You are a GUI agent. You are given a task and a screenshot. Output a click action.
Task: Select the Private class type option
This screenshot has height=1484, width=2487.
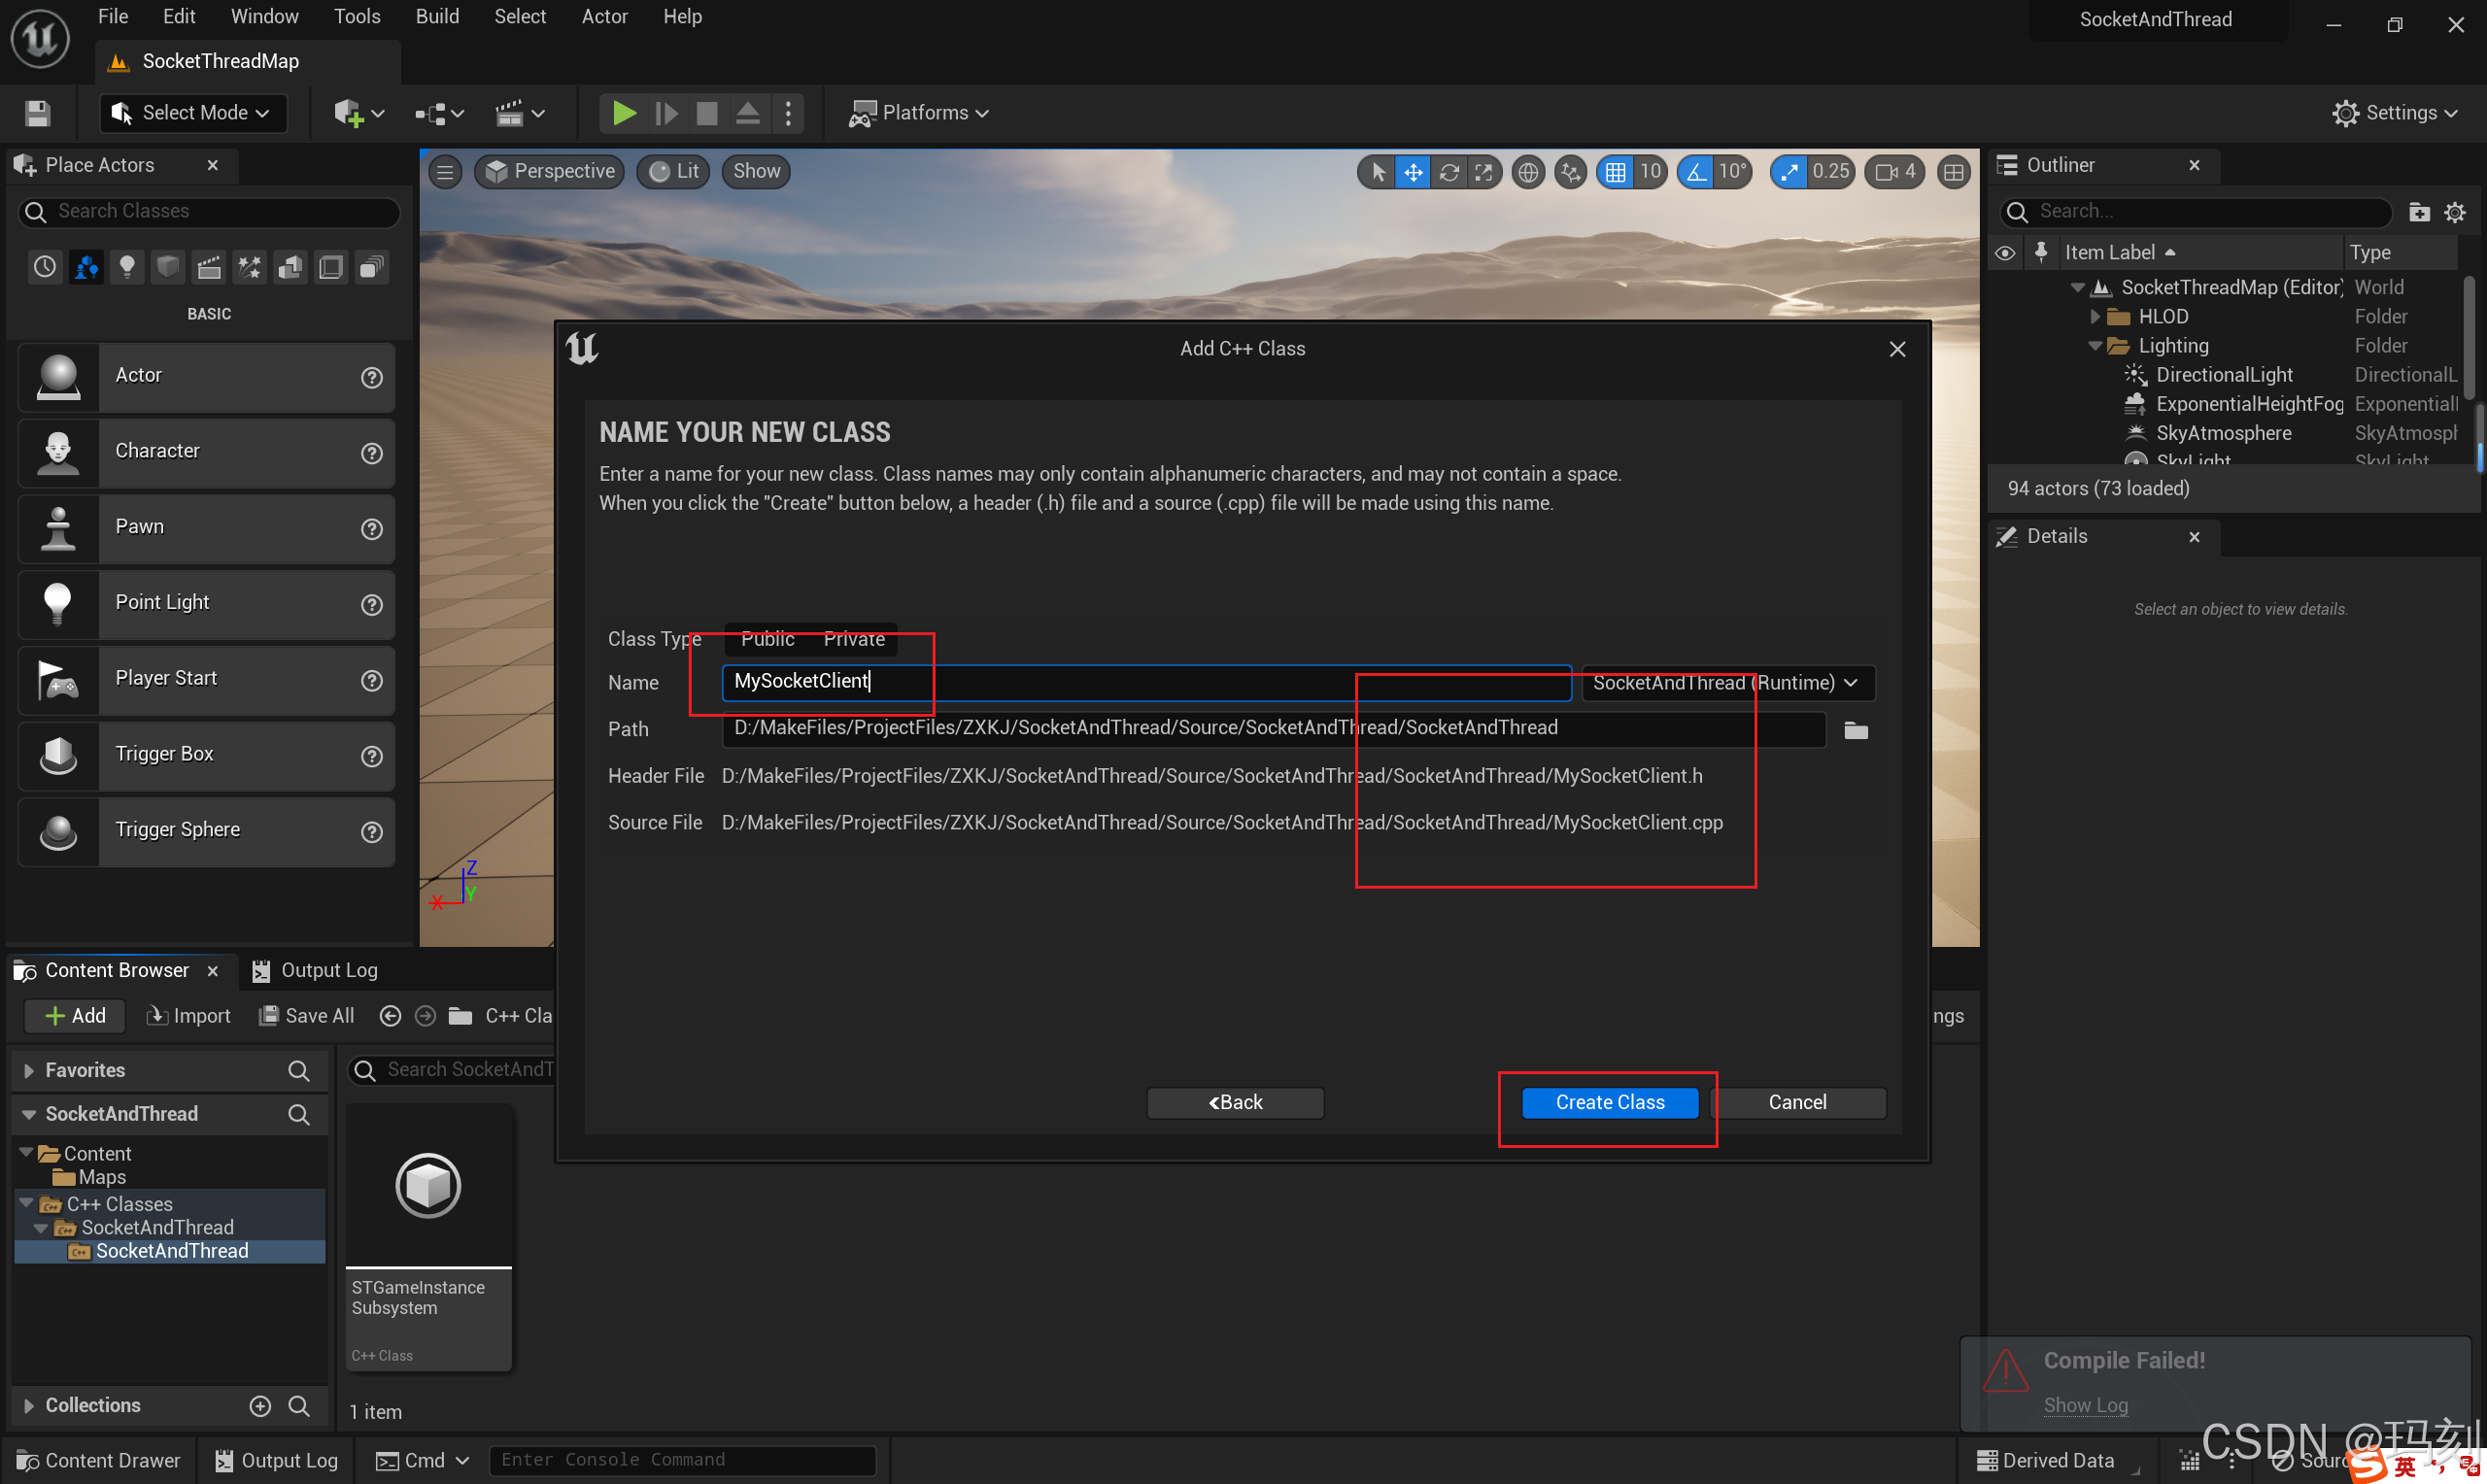853,639
